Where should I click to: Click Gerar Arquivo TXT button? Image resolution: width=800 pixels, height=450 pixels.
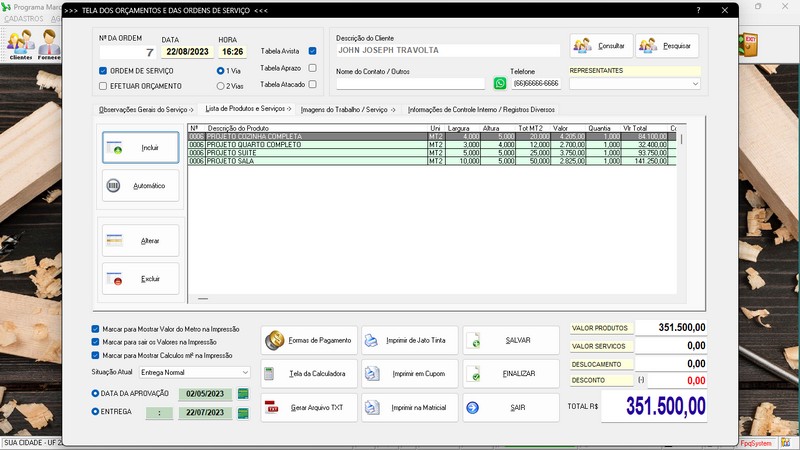(x=309, y=408)
